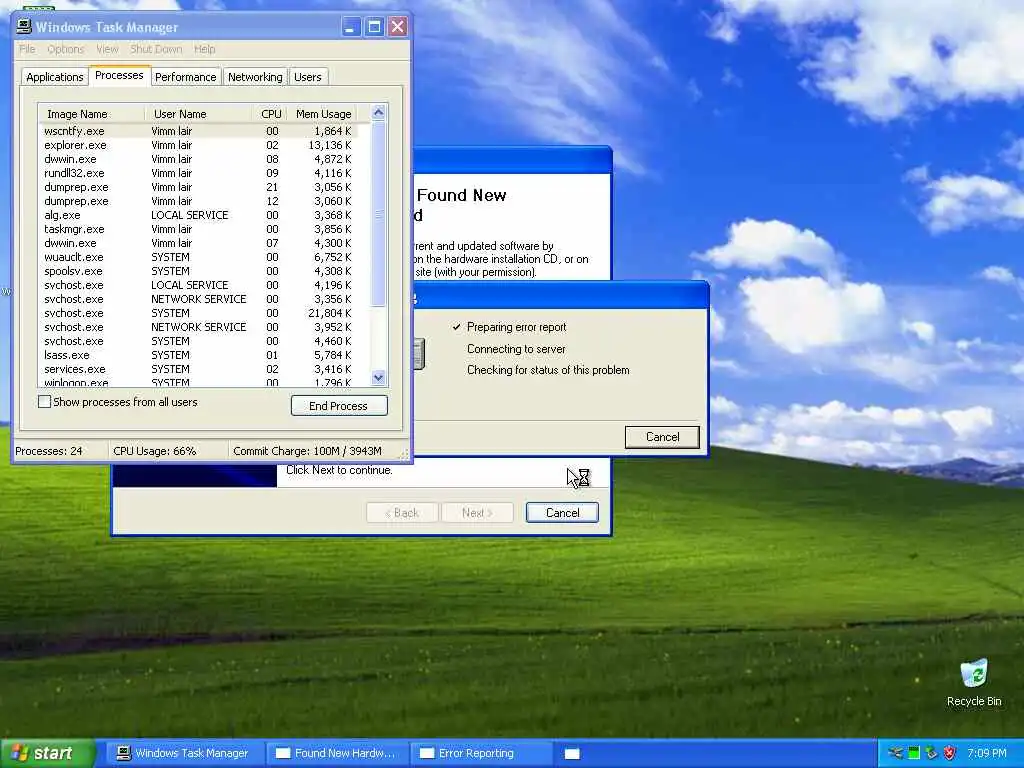The image size is (1024, 768).
Task: Open the Start menu
Action: 47,753
